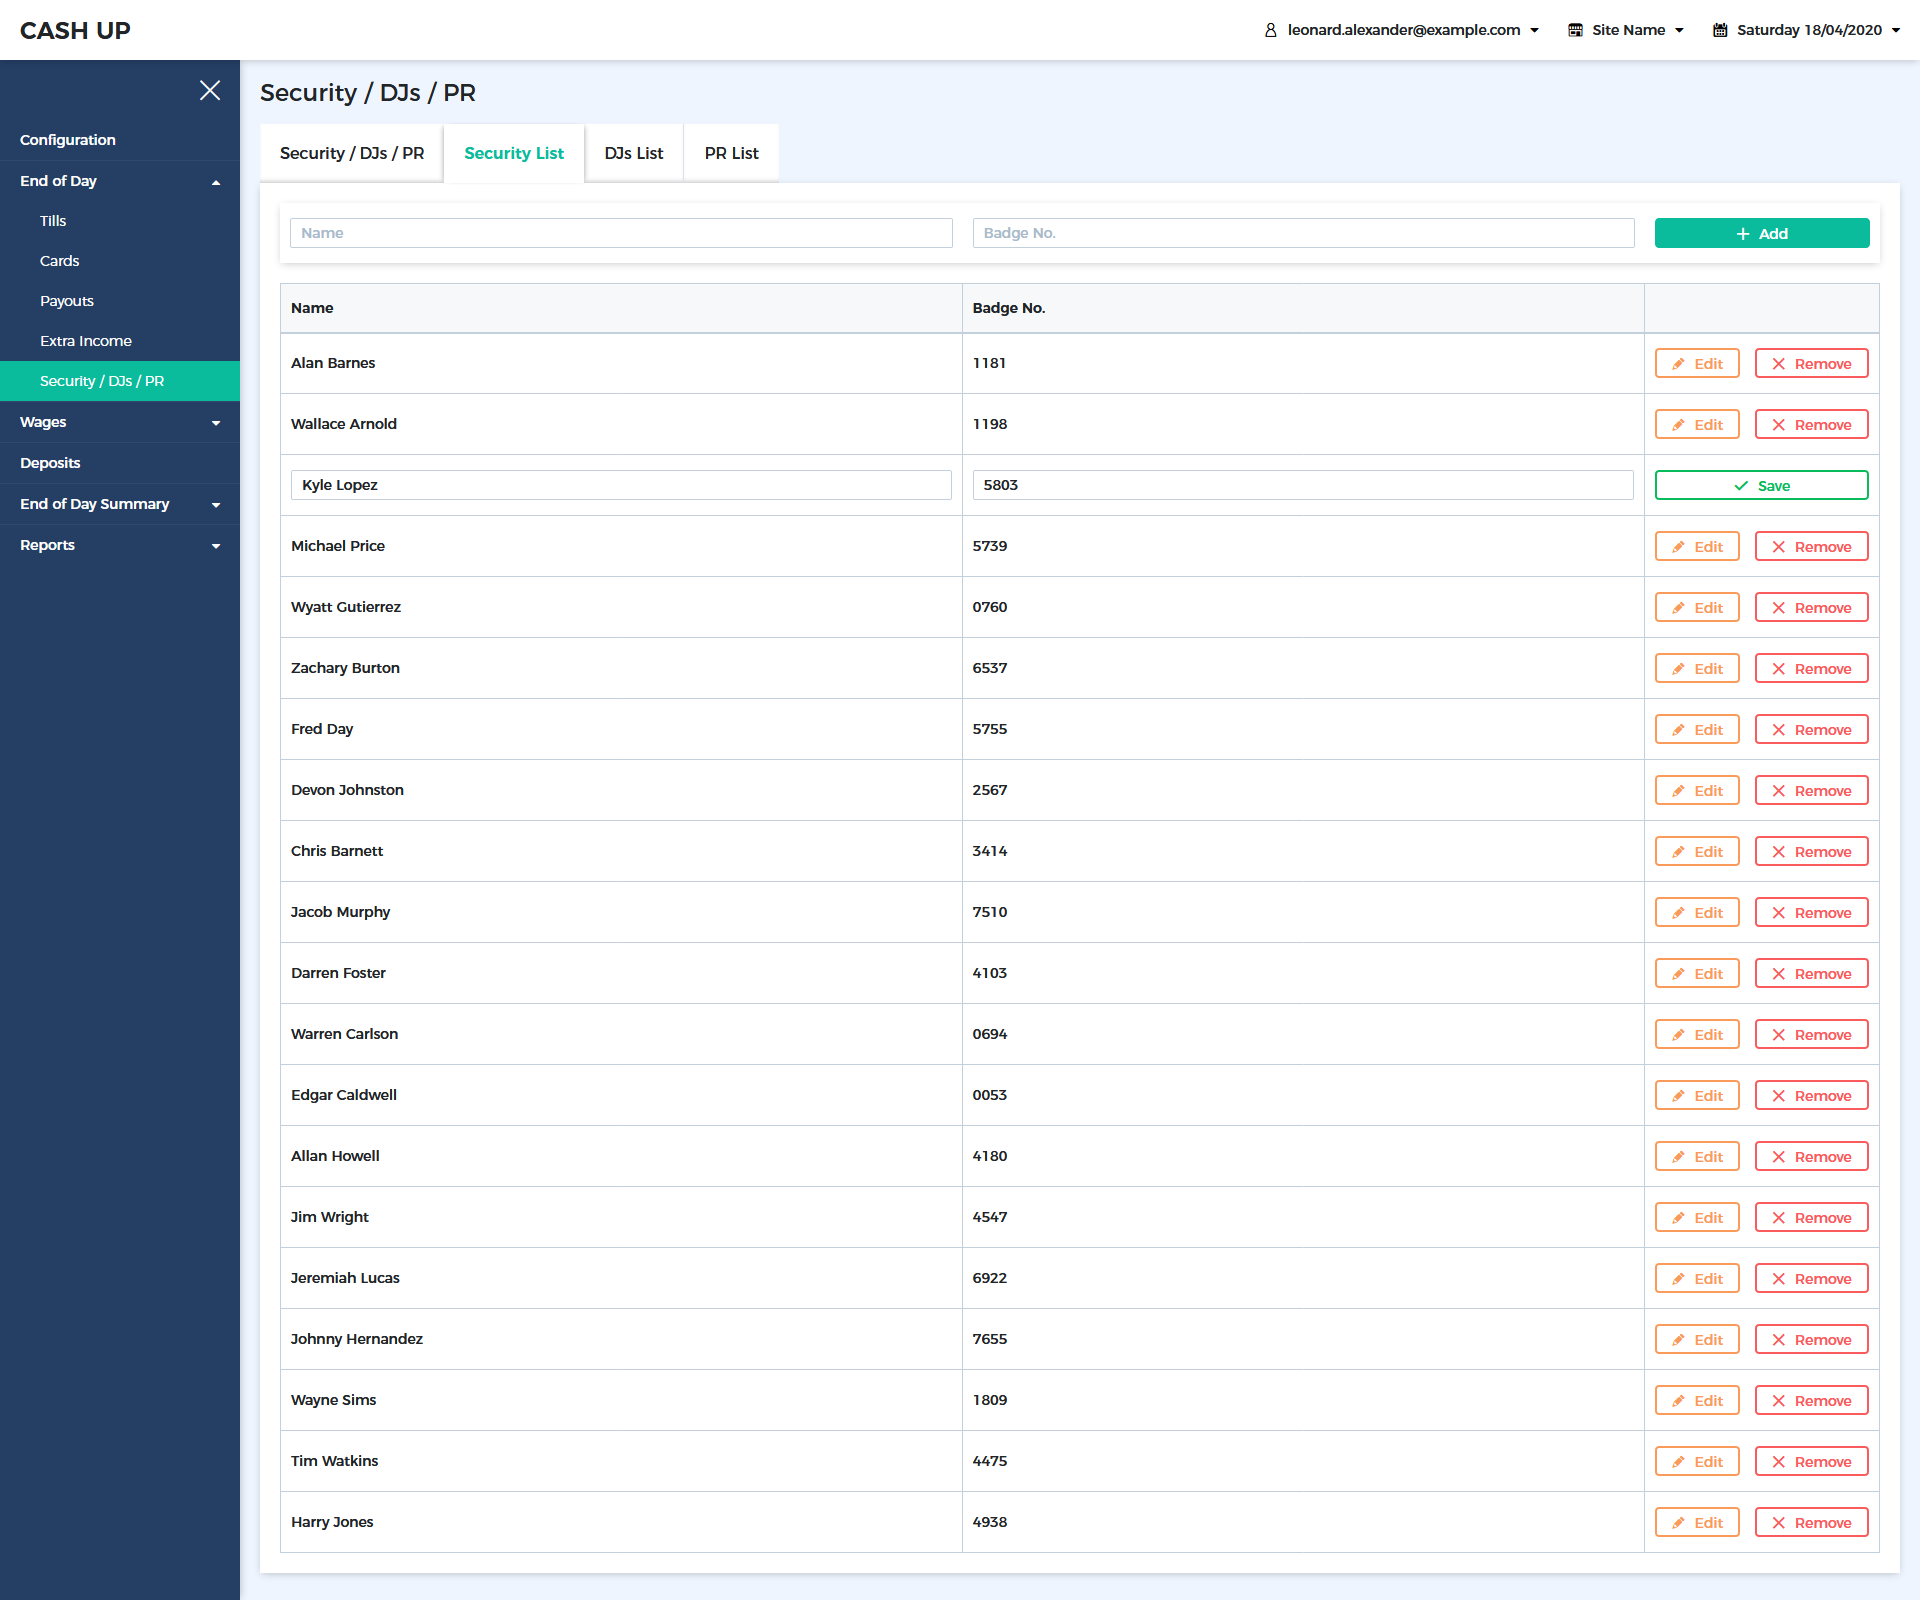Collapse the End of Day menu section
The height and width of the screenshot is (1600, 1920).
[216, 182]
